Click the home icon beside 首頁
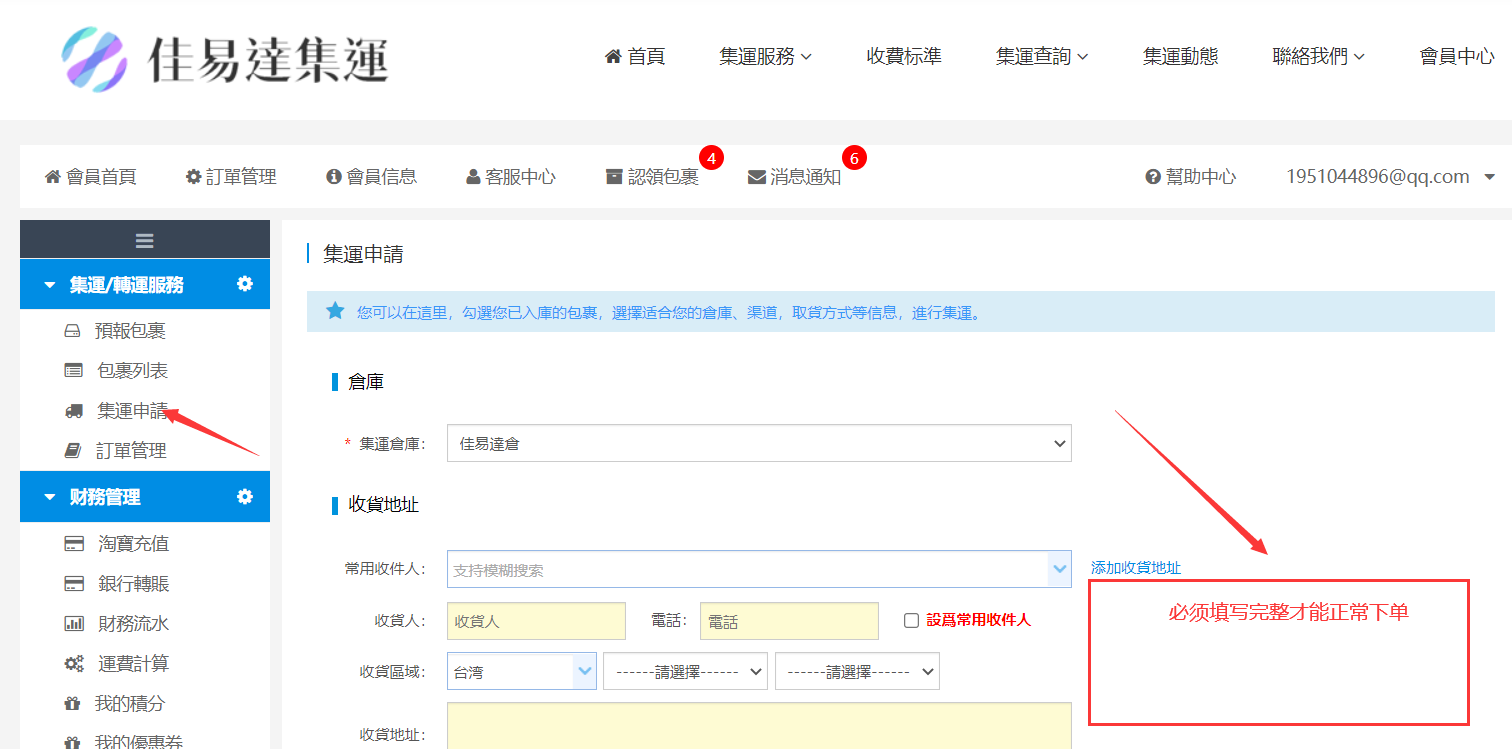 [614, 57]
